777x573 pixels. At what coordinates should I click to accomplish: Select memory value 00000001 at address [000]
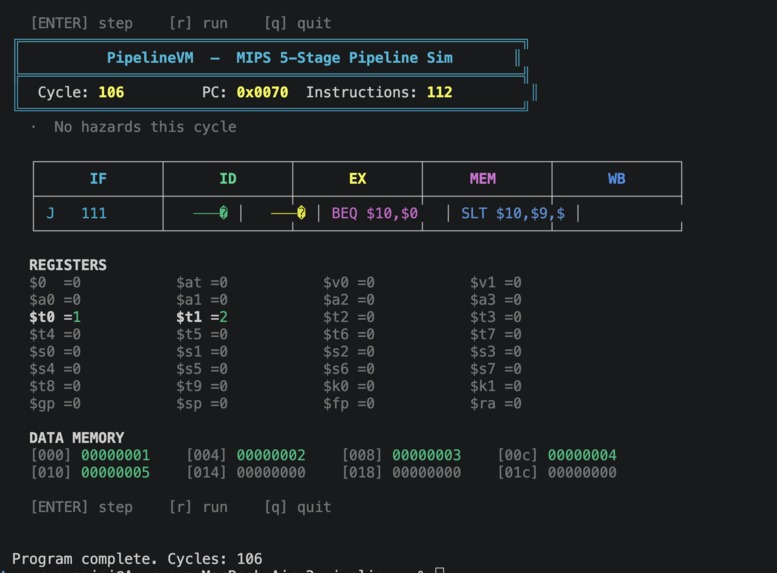pyautogui.click(x=115, y=456)
